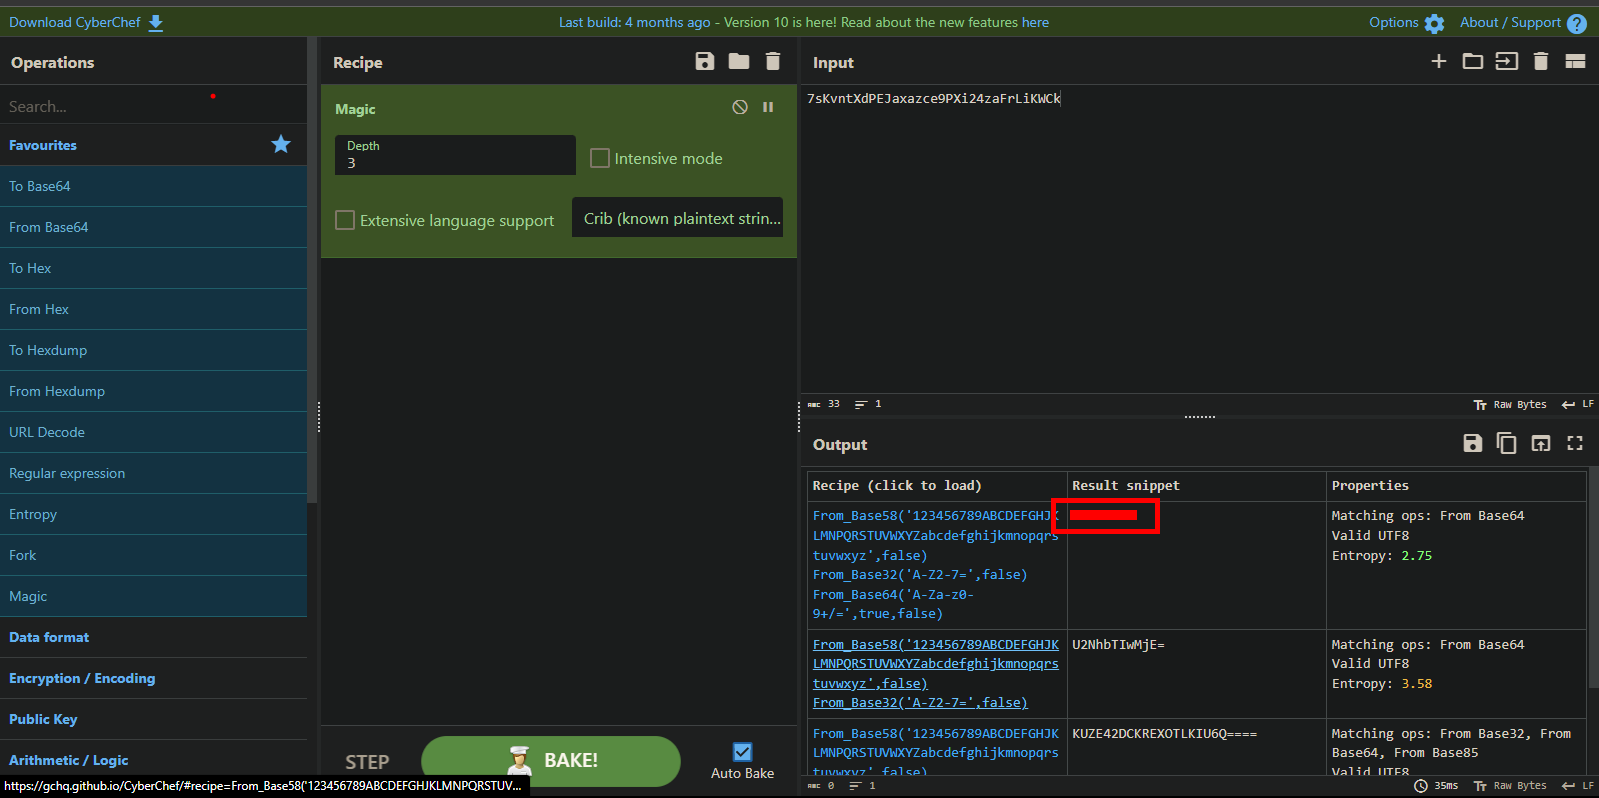Open the Options menu

coord(1406,22)
